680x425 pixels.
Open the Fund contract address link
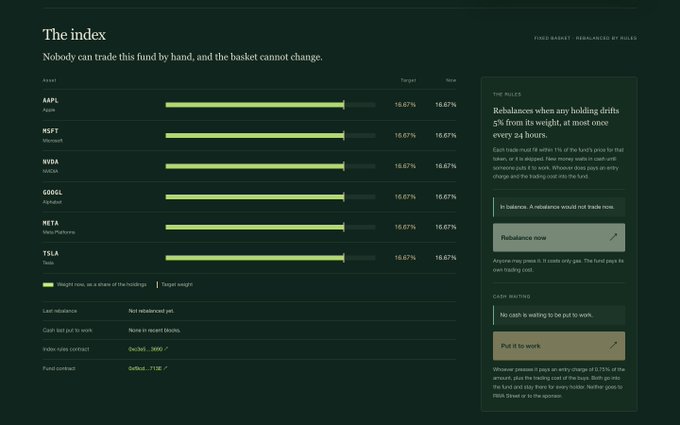[x=147, y=369]
